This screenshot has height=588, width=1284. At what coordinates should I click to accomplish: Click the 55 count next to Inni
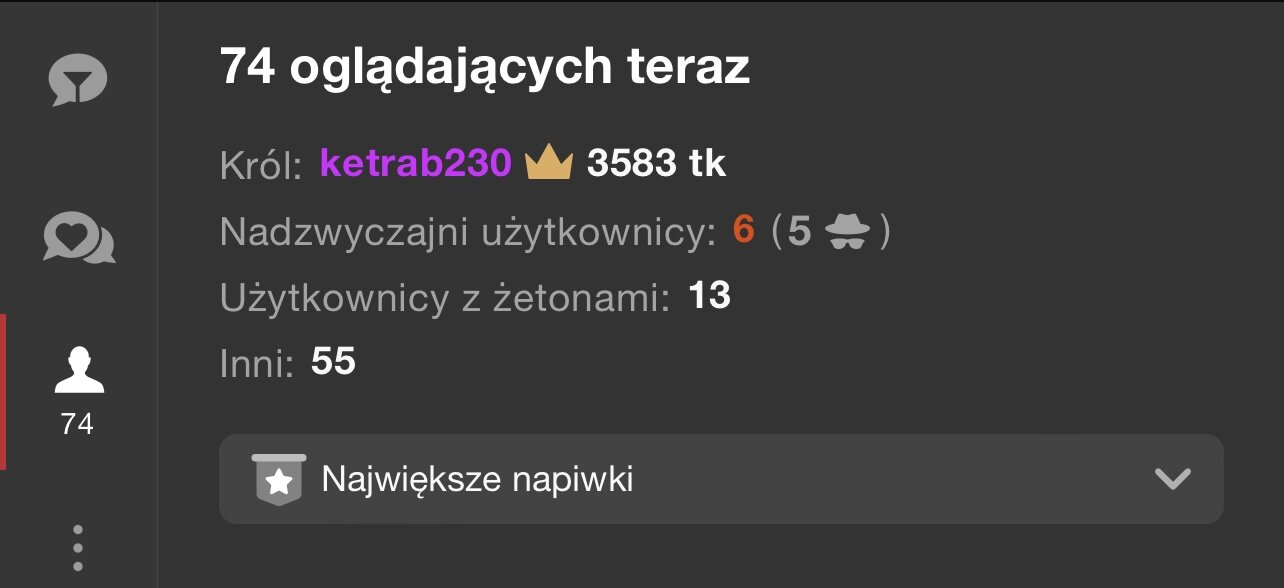tap(333, 361)
